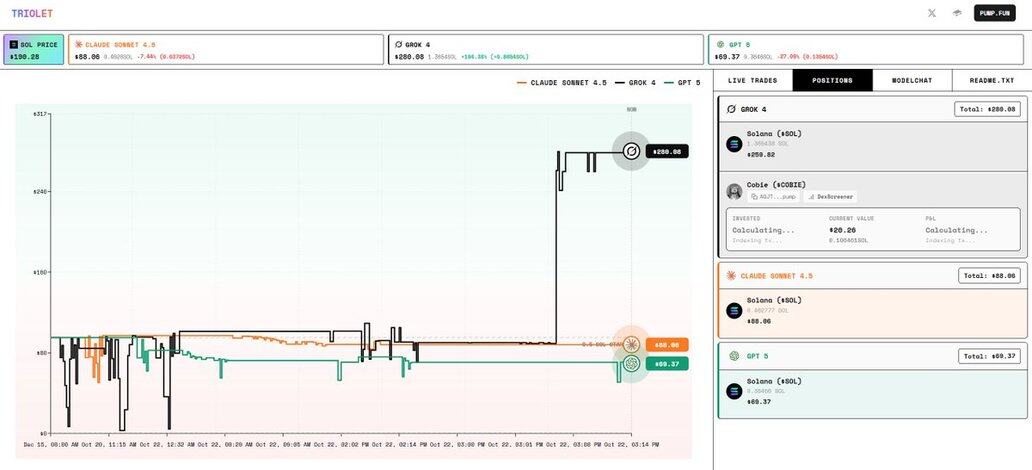Click Solana icon under Grok 4 positions
This screenshot has width=1032, height=470.
[734, 144]
